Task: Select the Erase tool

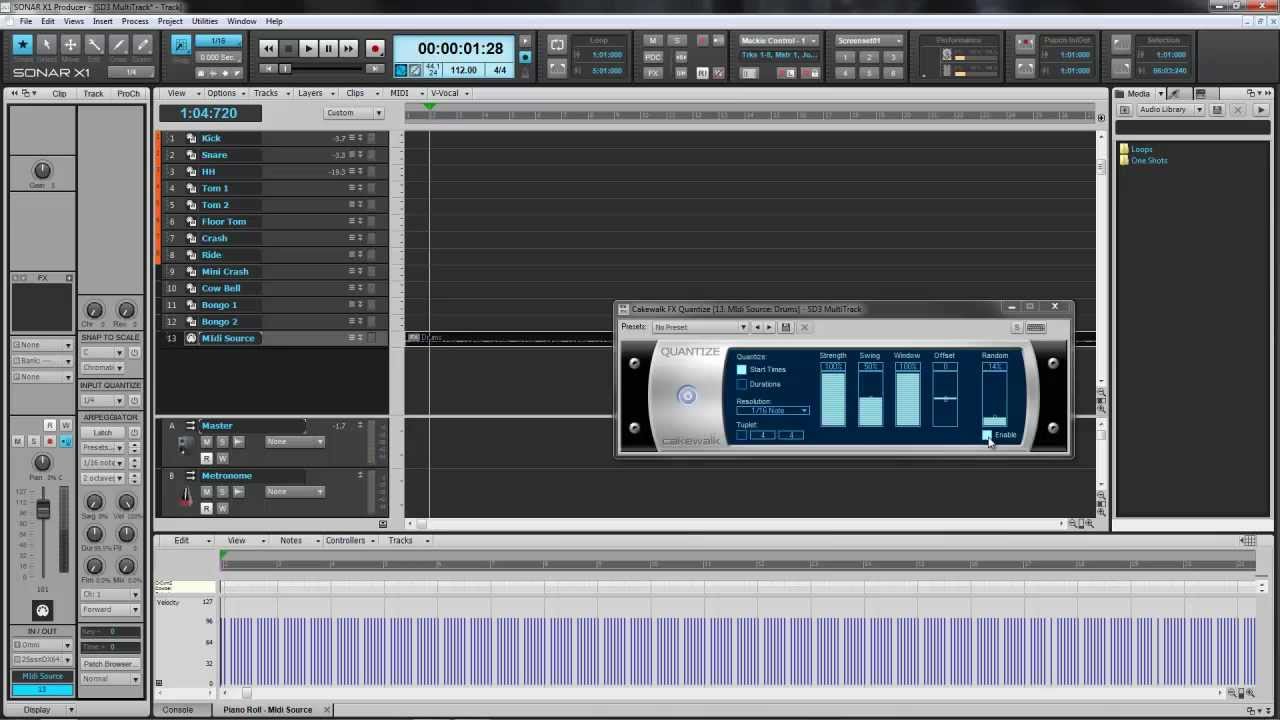Action: coord(142,44)
